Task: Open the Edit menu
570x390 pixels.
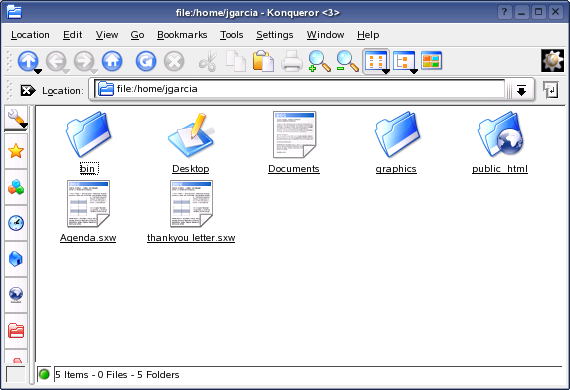Action: tap(72, 35)
